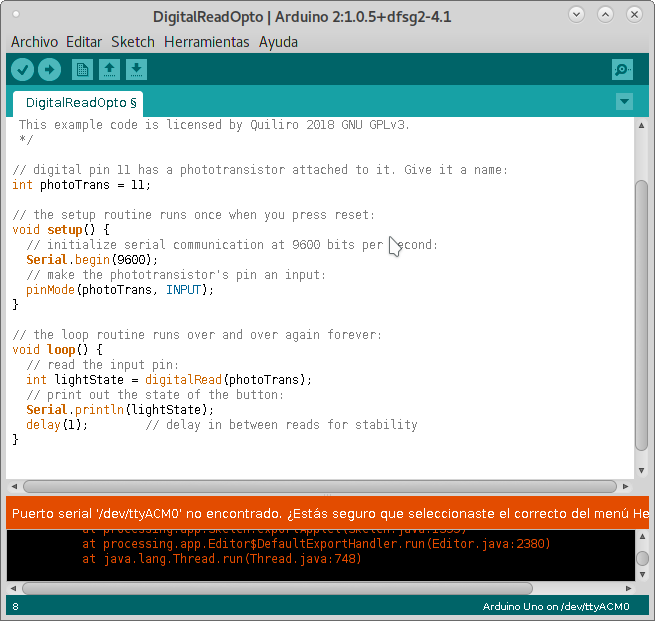Open the Sketch menu
Screen dimensions: 655x621
point(133,42)
